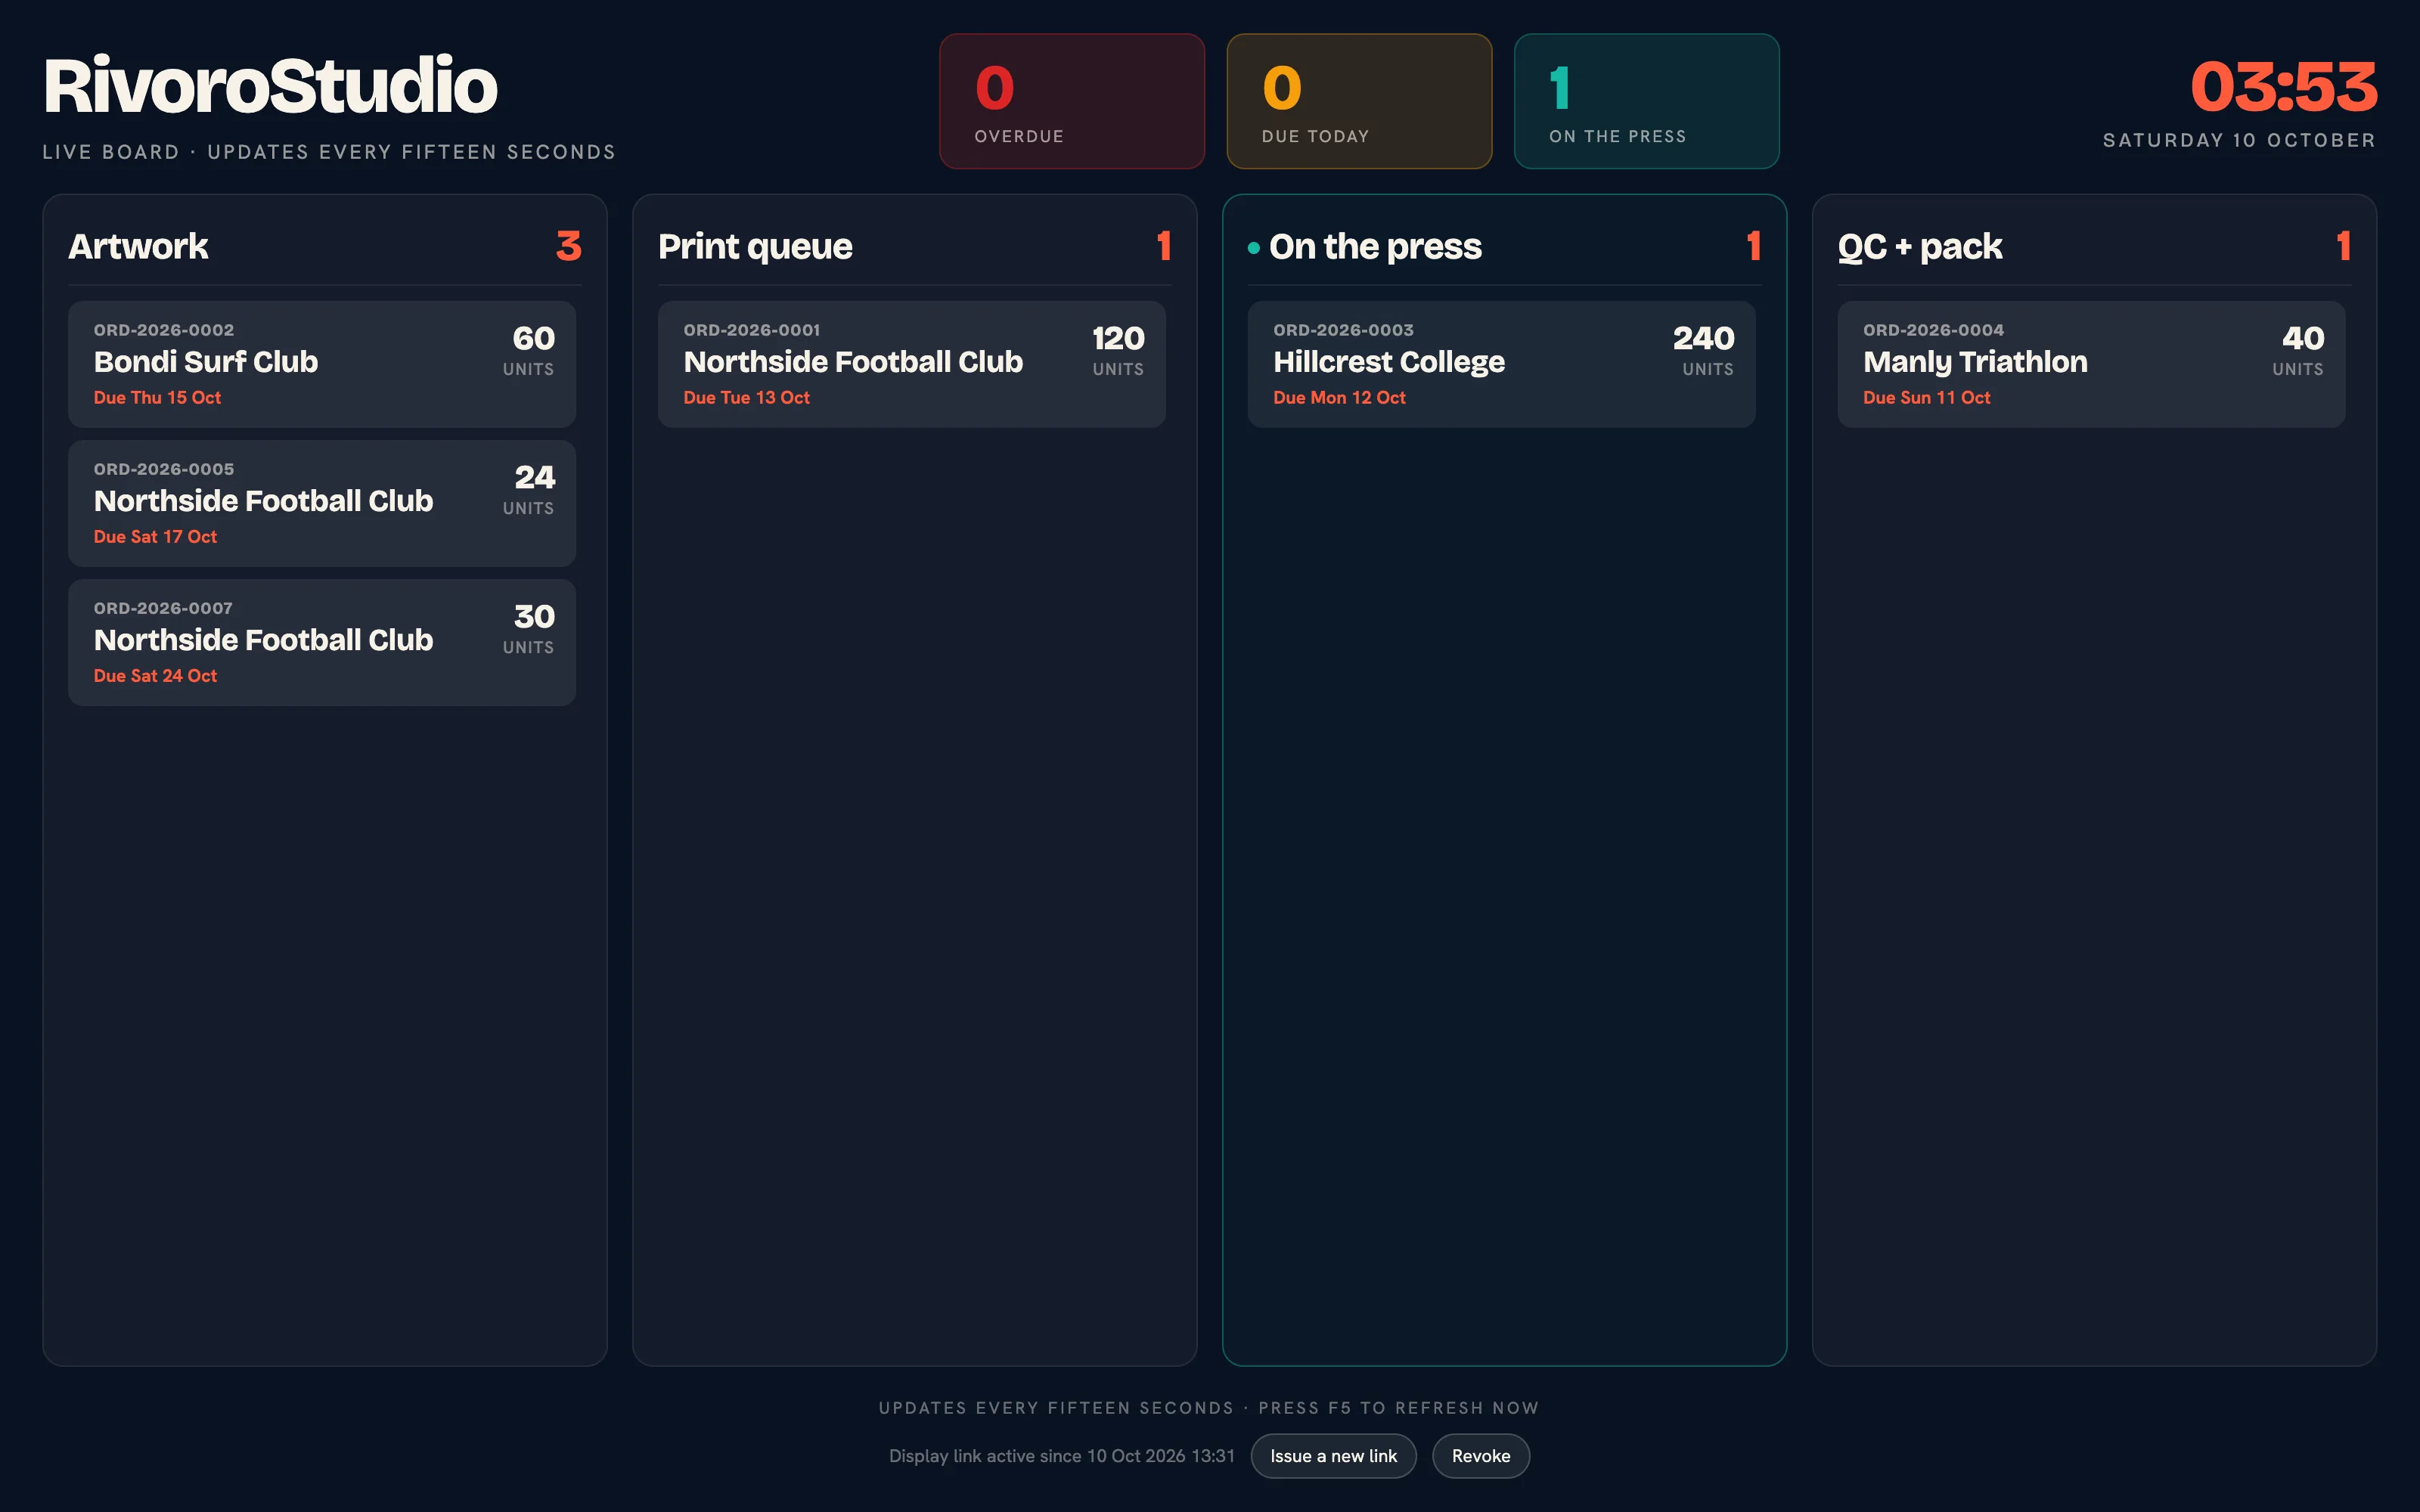Open the Manly Triathlon order card
The width and height of the screenshot is (2420, 1512).
tap(2091, 364)
